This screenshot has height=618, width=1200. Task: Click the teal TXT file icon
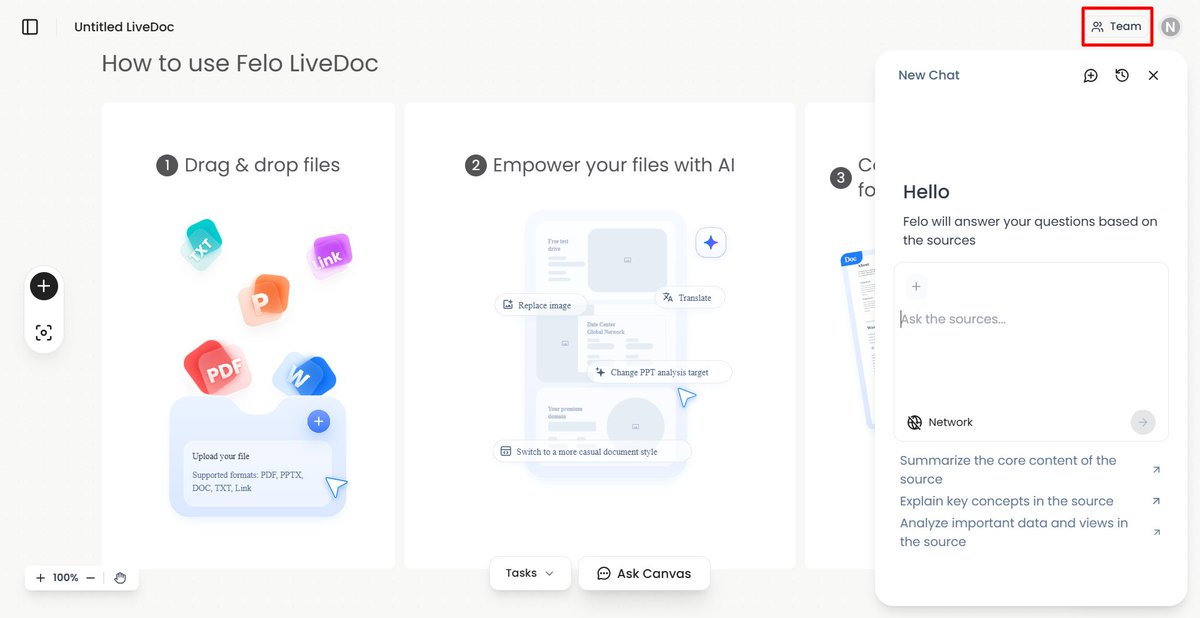pos(202,244)
